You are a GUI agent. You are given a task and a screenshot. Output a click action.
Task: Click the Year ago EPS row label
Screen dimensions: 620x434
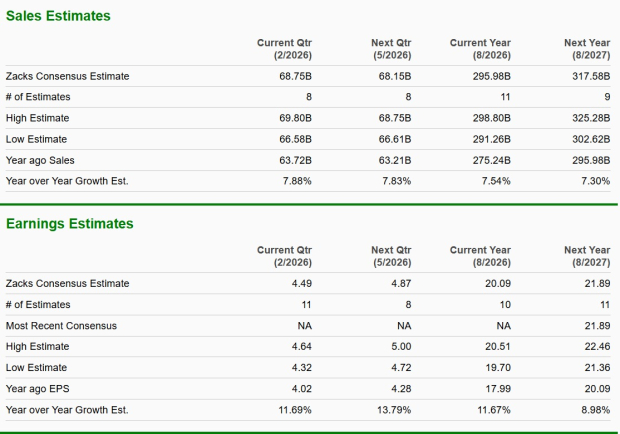[x=38, y=389]
